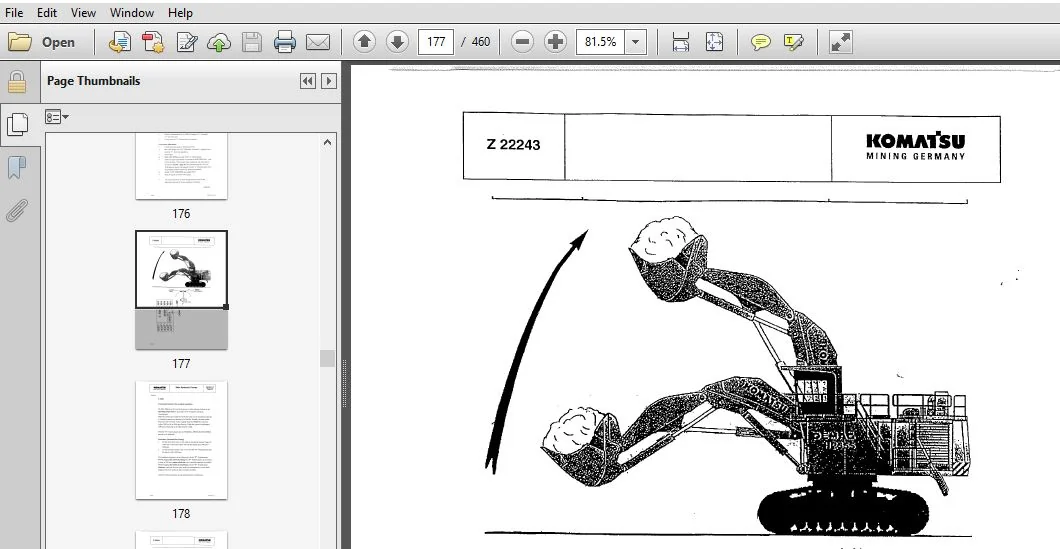This screenshot has height=549, width=1060.
Task: Switch to read mode fullscreen icon
Action: coord(840,42)
